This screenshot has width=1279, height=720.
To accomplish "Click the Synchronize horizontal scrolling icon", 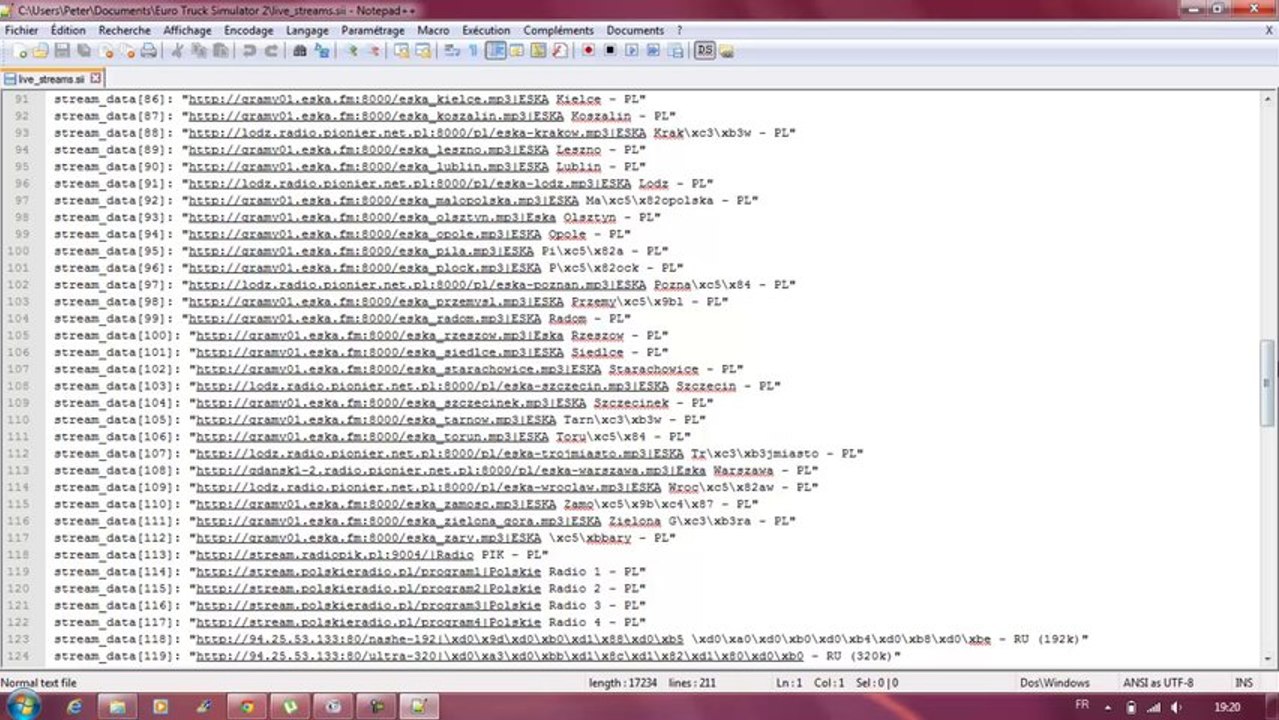I will 423,50.
